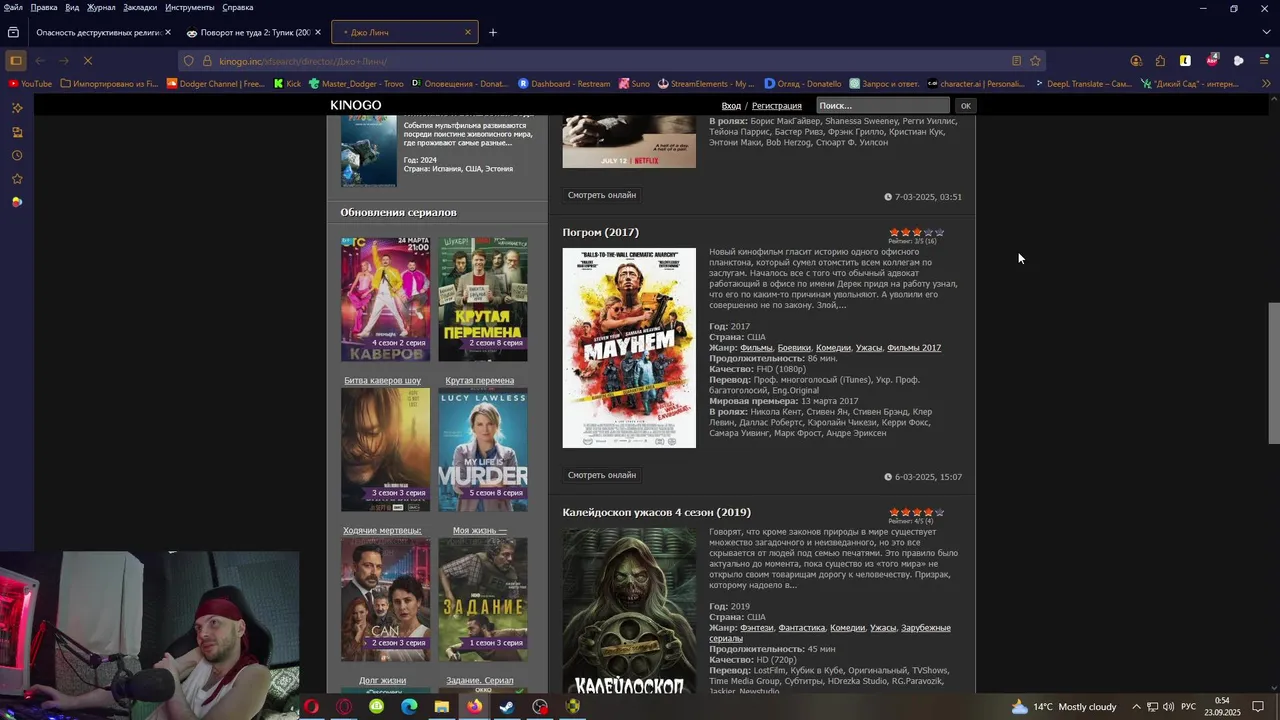Open Калейдоскоп ужасов 4 сезон title
Image resolution: width=1280 pixels, height=720 pixels.
point(656,512)
